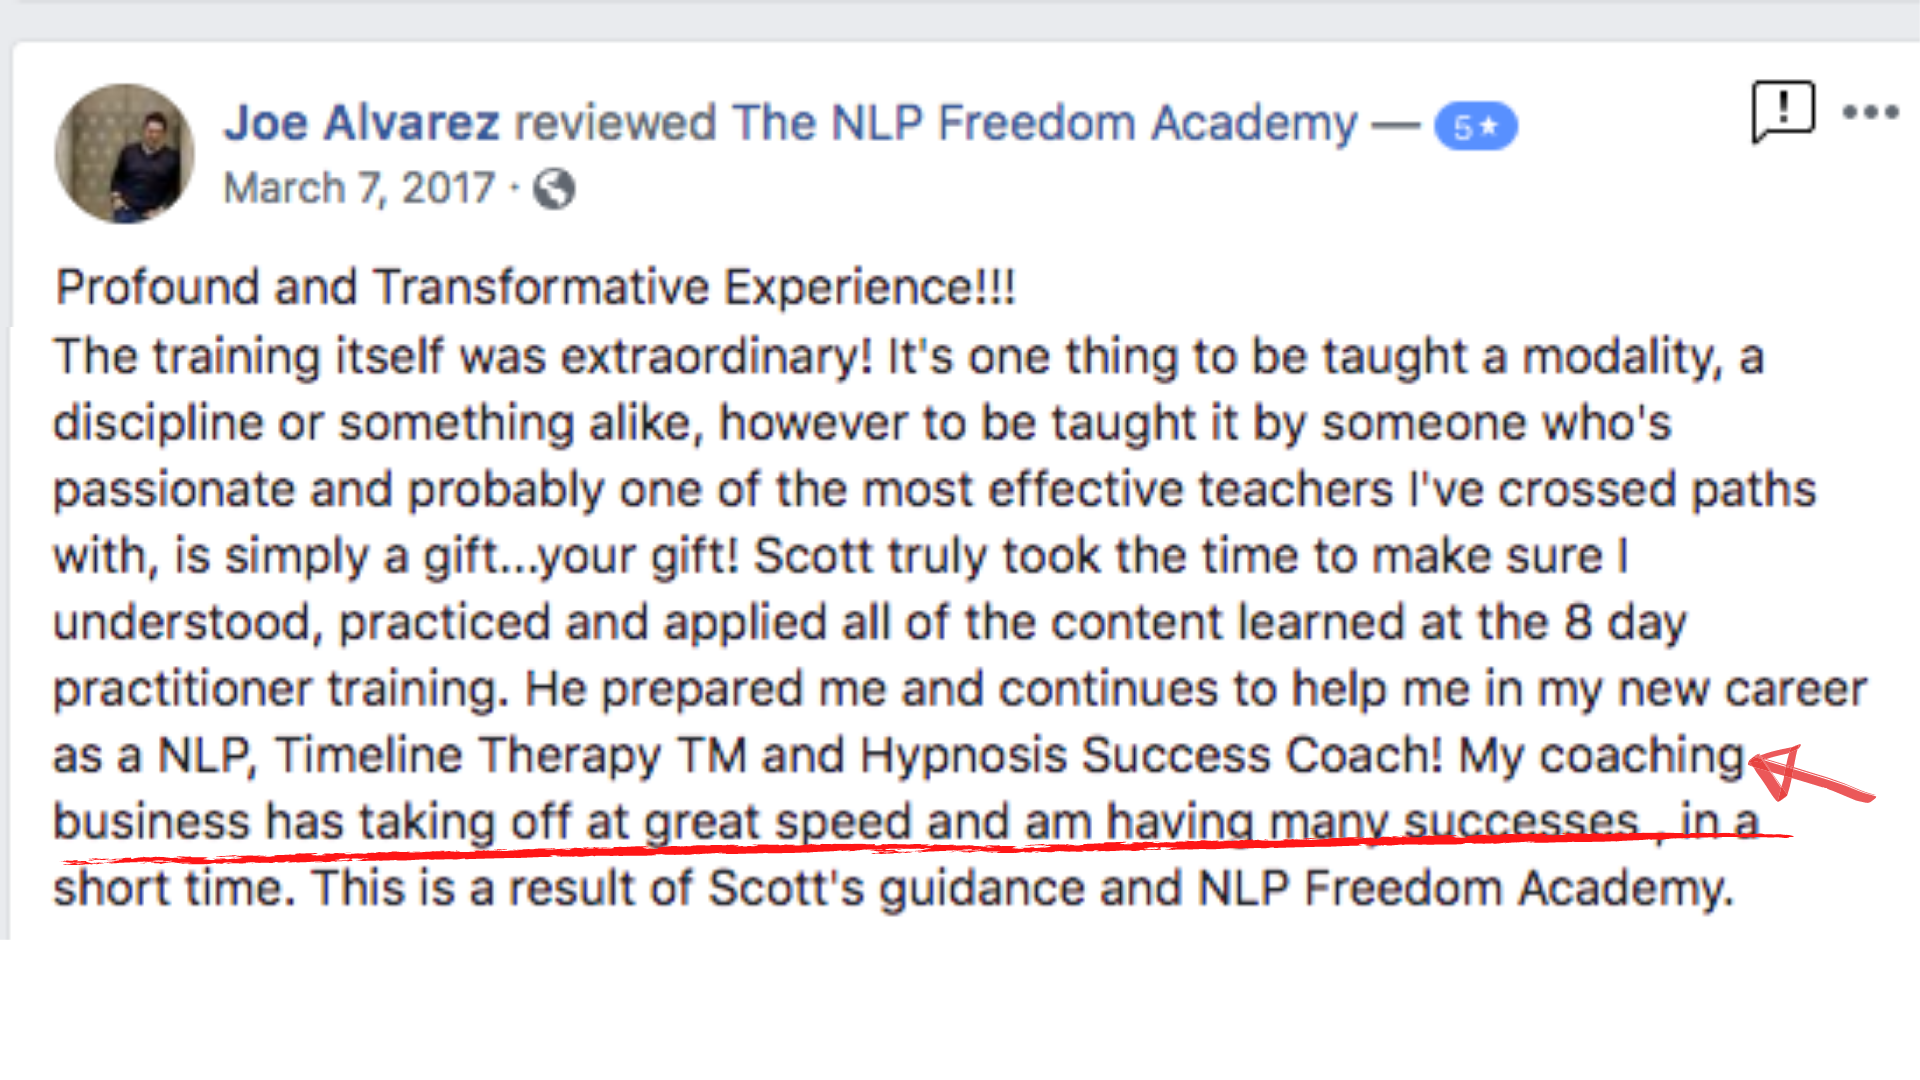This screenshot has height=1080, width=1920.
Task: Open the March 7, 2017 timestamp
Action: tap(359, 188)
